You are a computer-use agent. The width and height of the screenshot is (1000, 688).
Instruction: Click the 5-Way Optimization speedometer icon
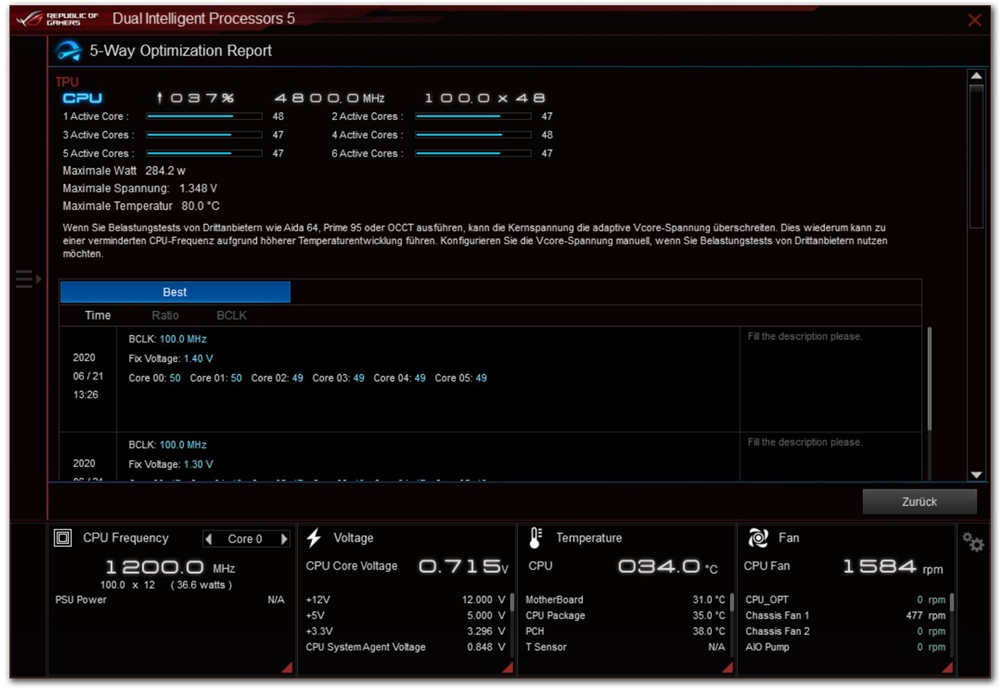[x=68, y=50]
